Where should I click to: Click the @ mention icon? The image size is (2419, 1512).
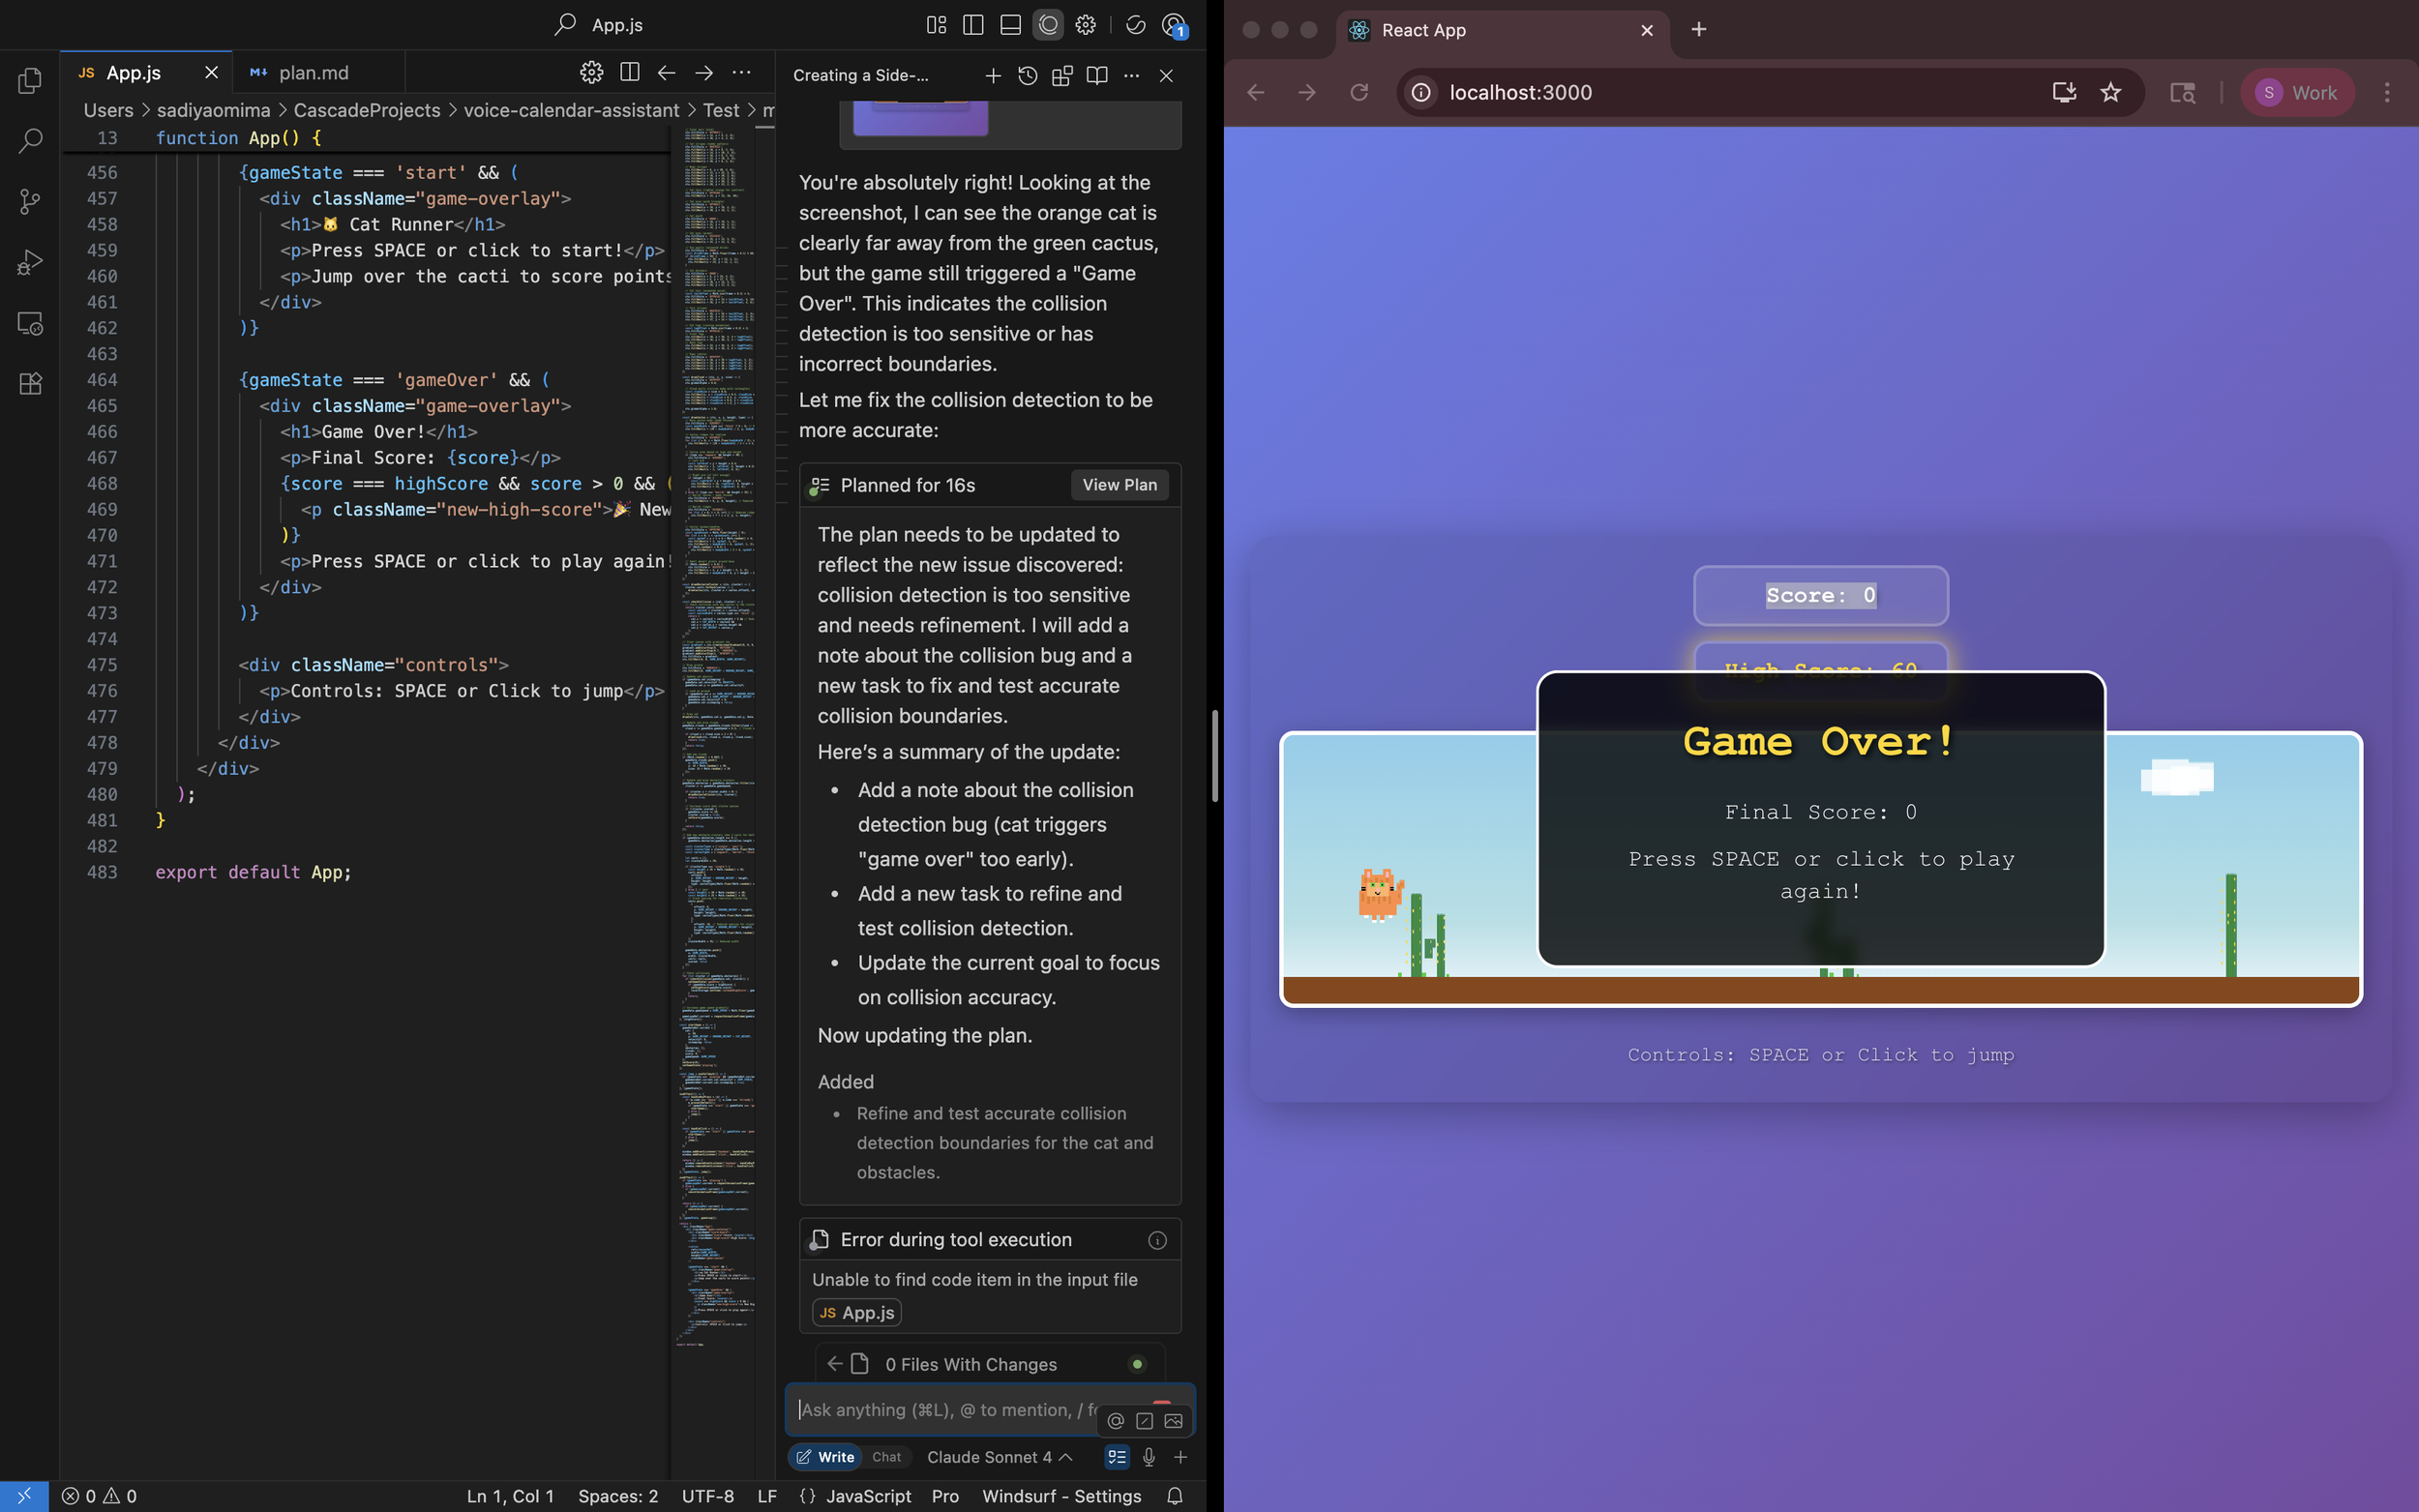tap(1116, 1421)
